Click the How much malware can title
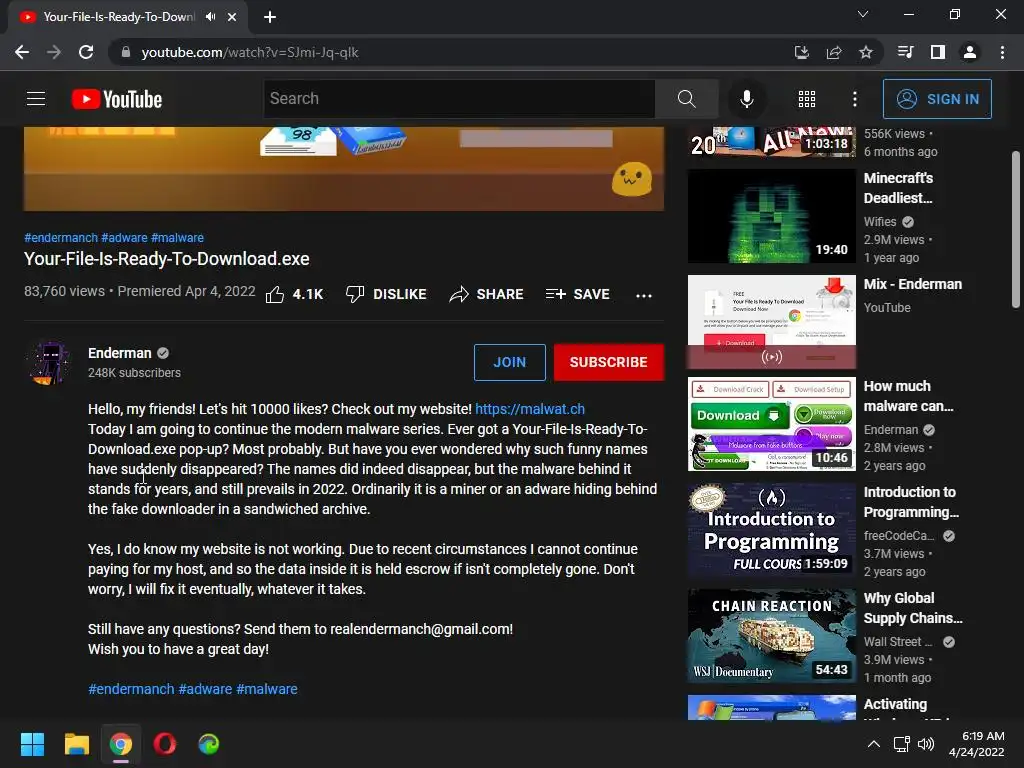1024x768 pixels. (908, 396)
